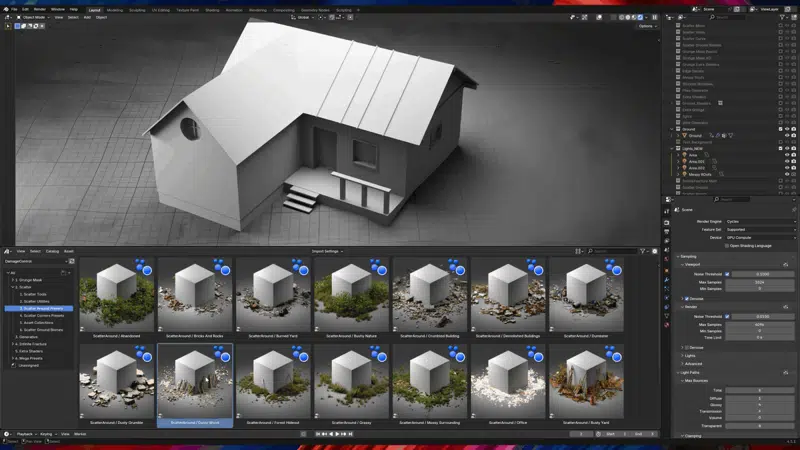
Task: Open the Render Engine dropdown showing Cycles
Action: tap(760, 221)
